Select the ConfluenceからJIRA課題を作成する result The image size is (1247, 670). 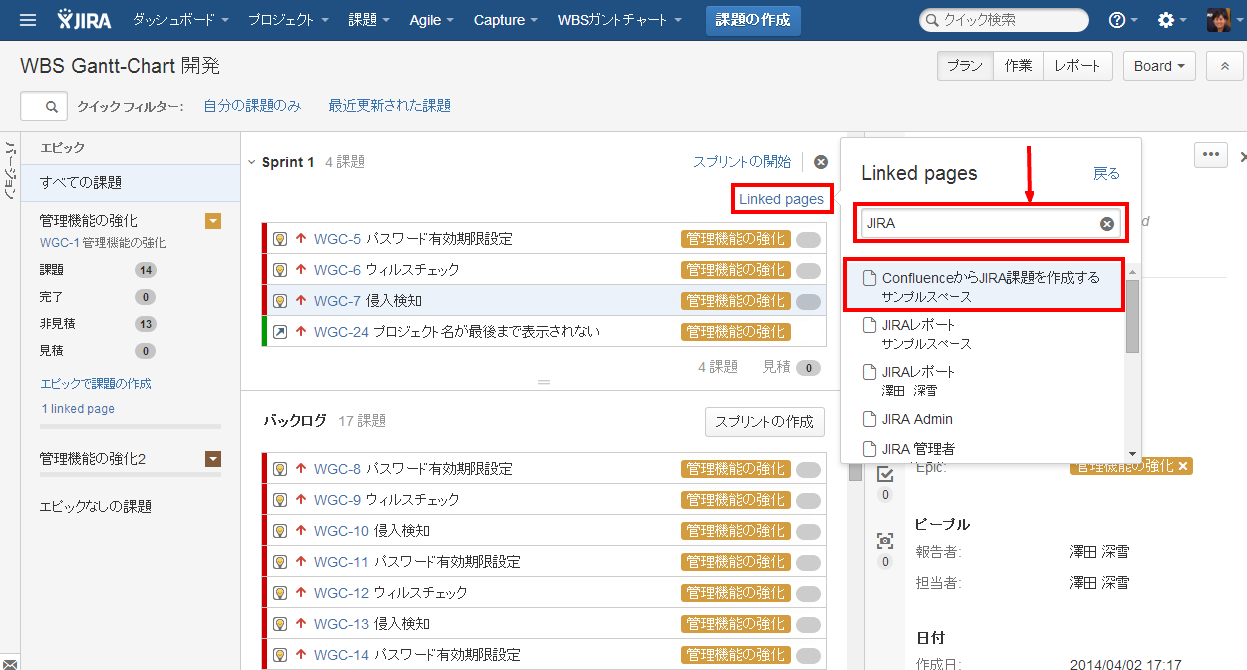[x=984, y=287]
